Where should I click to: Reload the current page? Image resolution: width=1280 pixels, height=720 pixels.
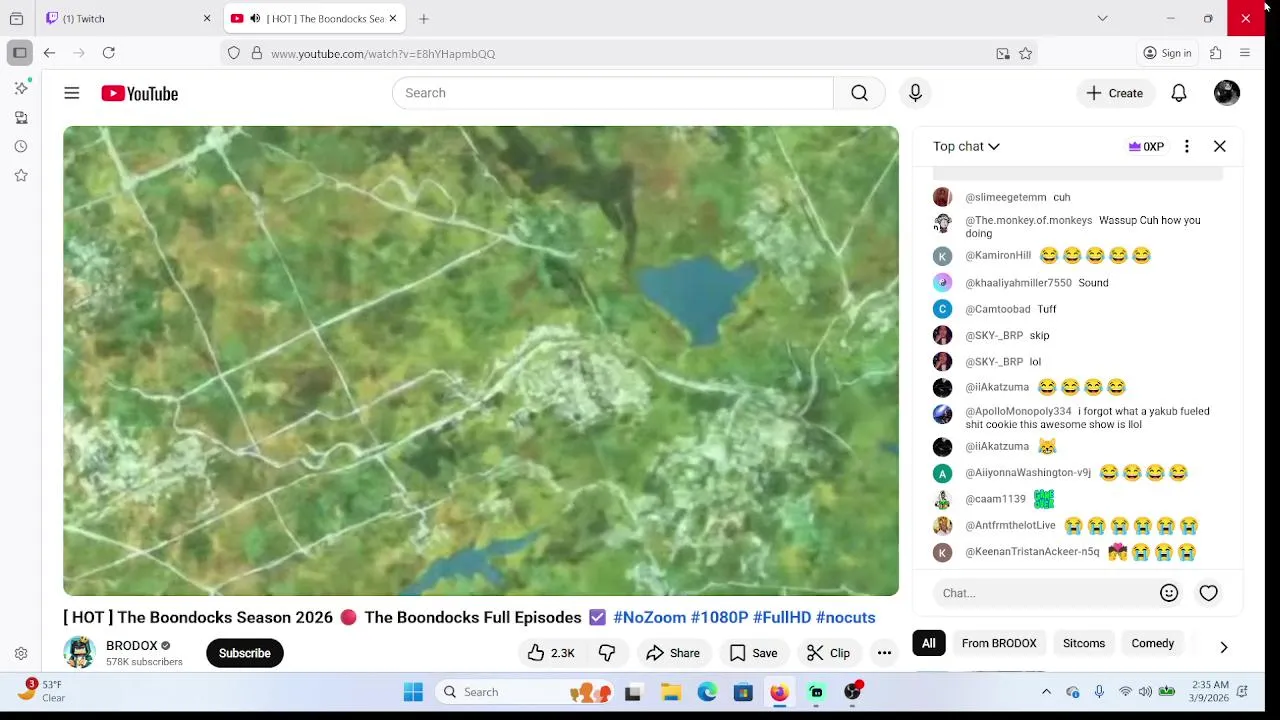point(108,53)
